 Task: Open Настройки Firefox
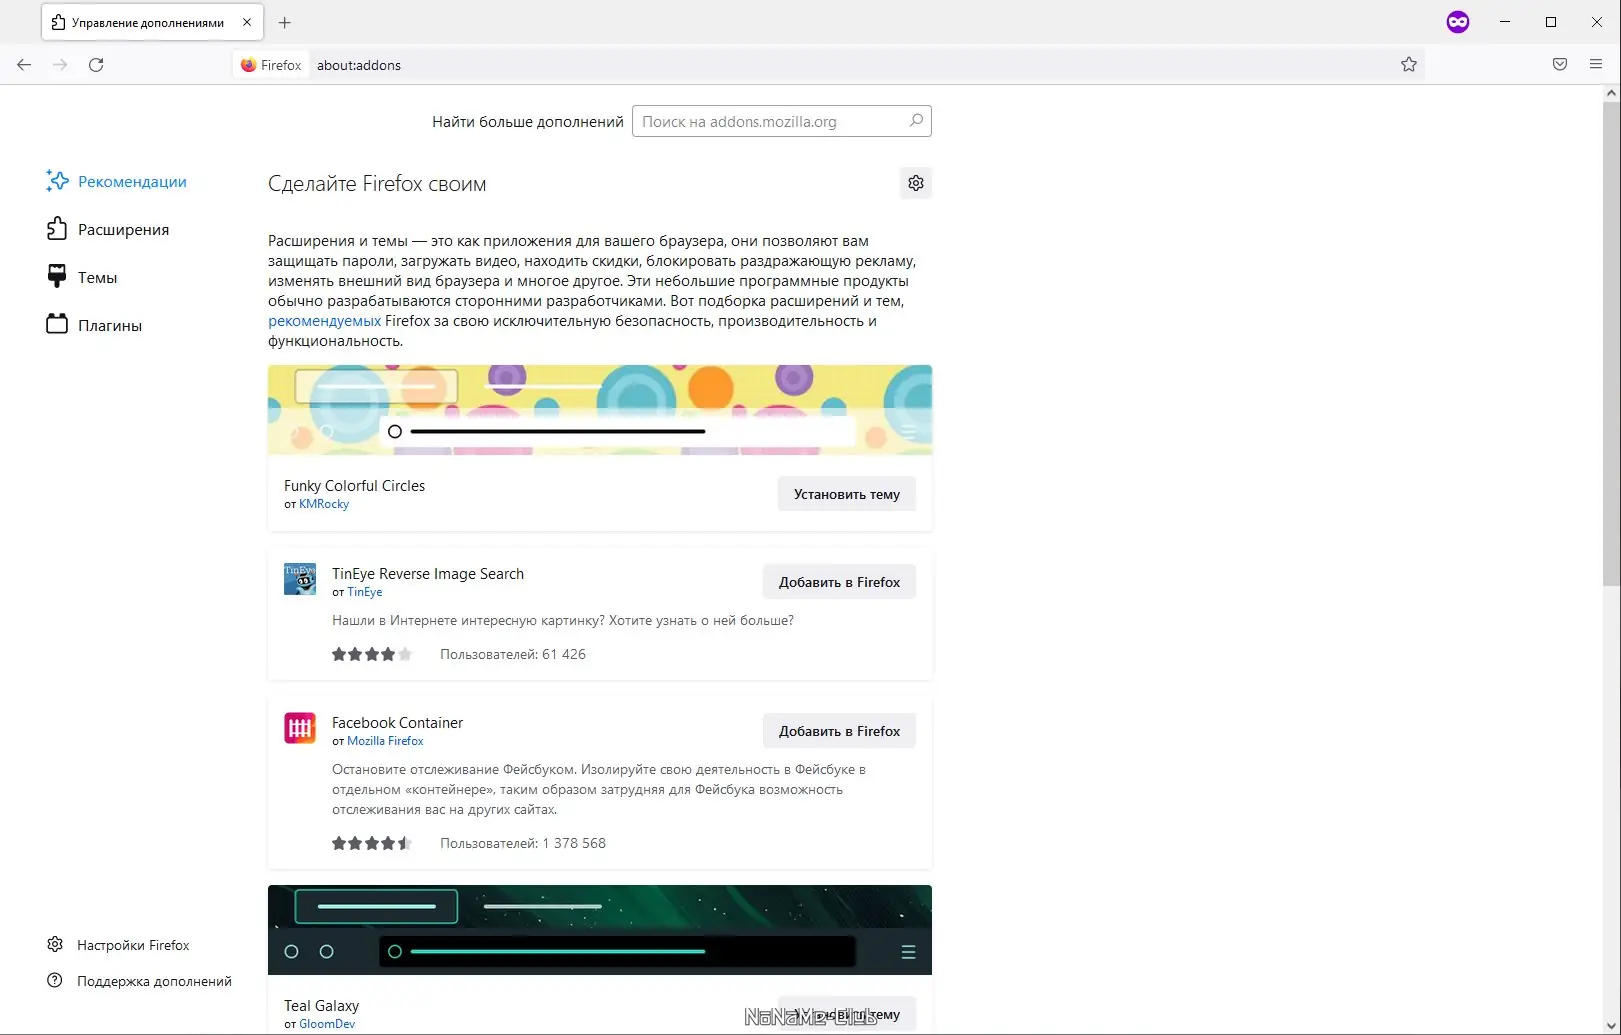point(118,945)
